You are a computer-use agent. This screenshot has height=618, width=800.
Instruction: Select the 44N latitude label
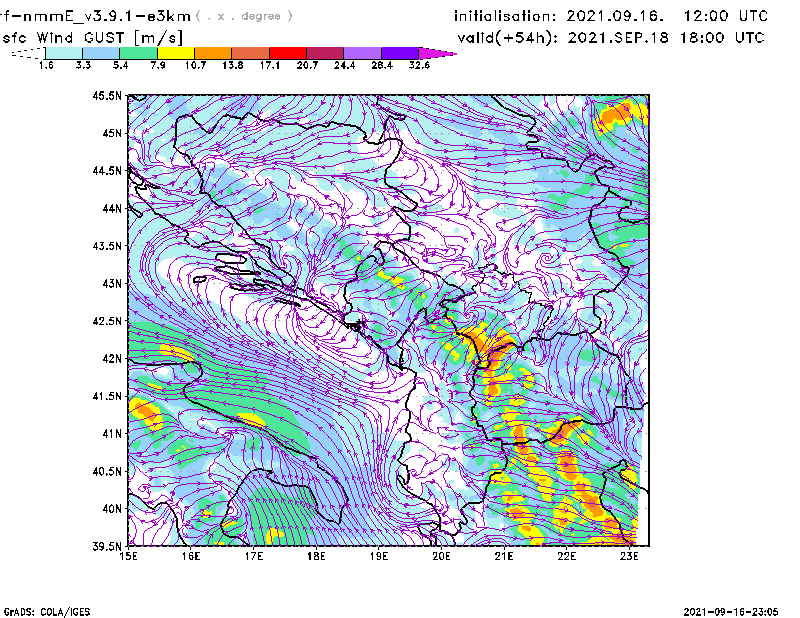(x=112, y=208)
